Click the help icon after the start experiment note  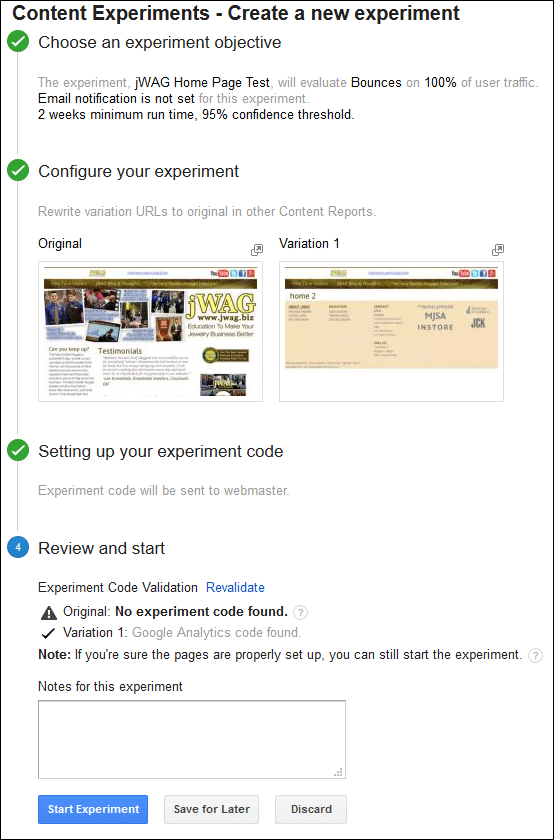coord(535,655)
